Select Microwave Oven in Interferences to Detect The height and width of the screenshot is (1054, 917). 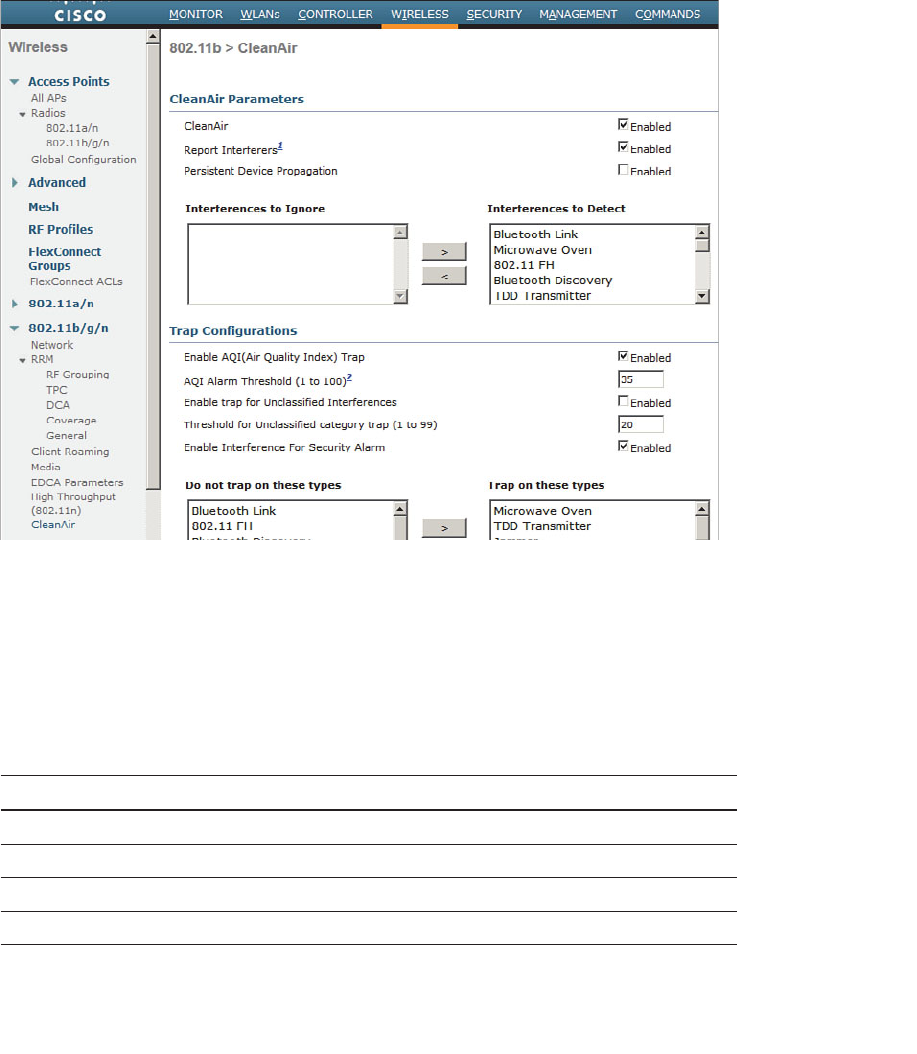tap(543, 250)
